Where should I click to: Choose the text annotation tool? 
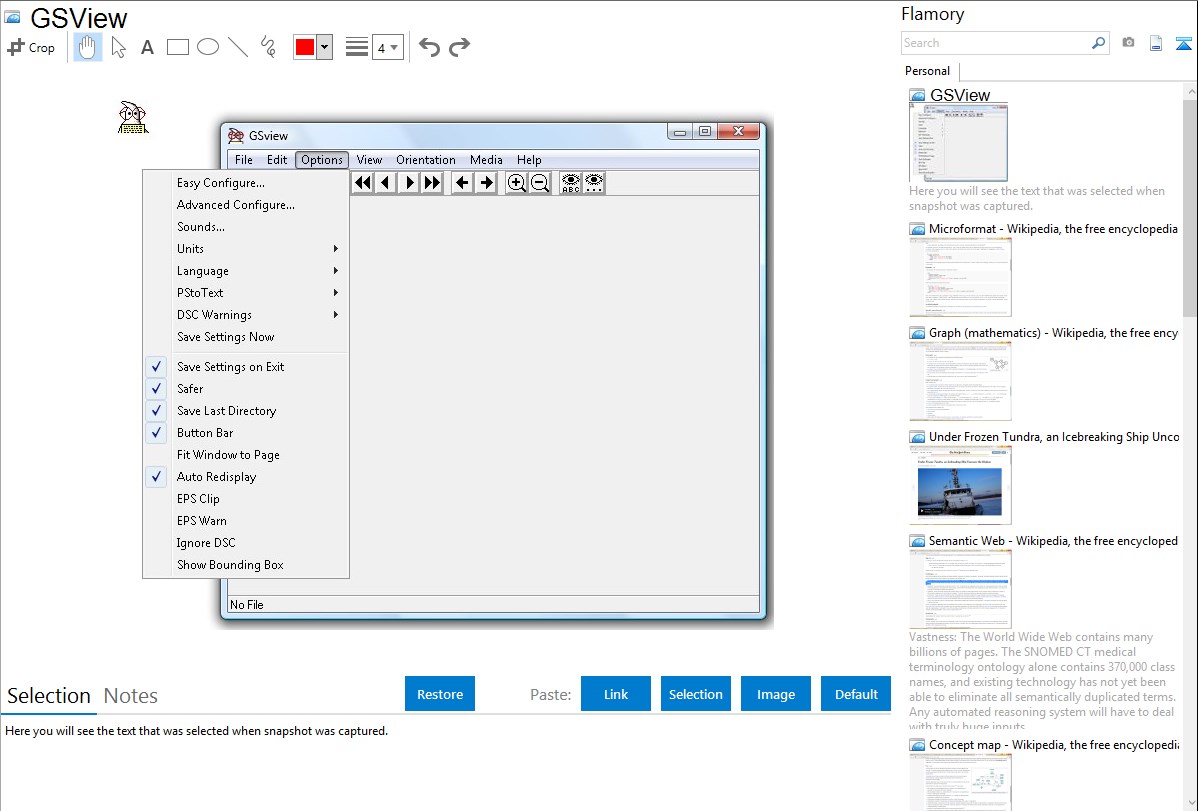147,47
